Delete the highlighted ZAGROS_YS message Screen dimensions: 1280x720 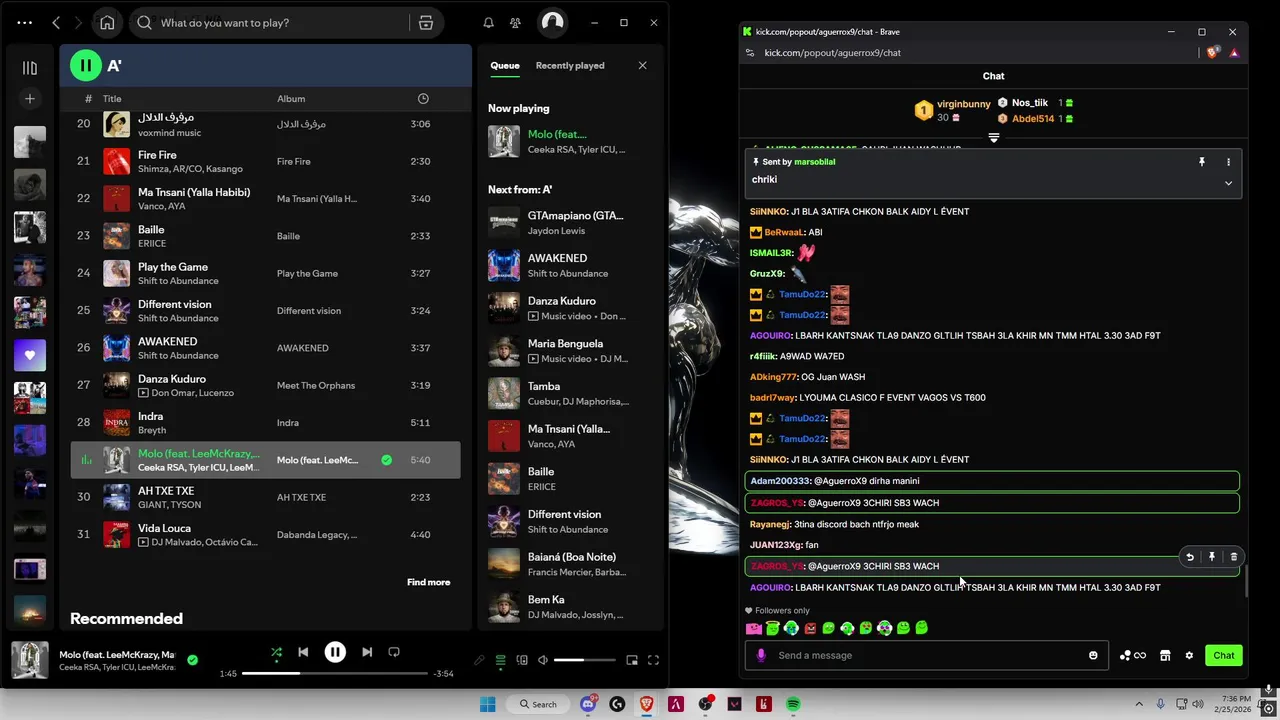[x=1233, y=557]
